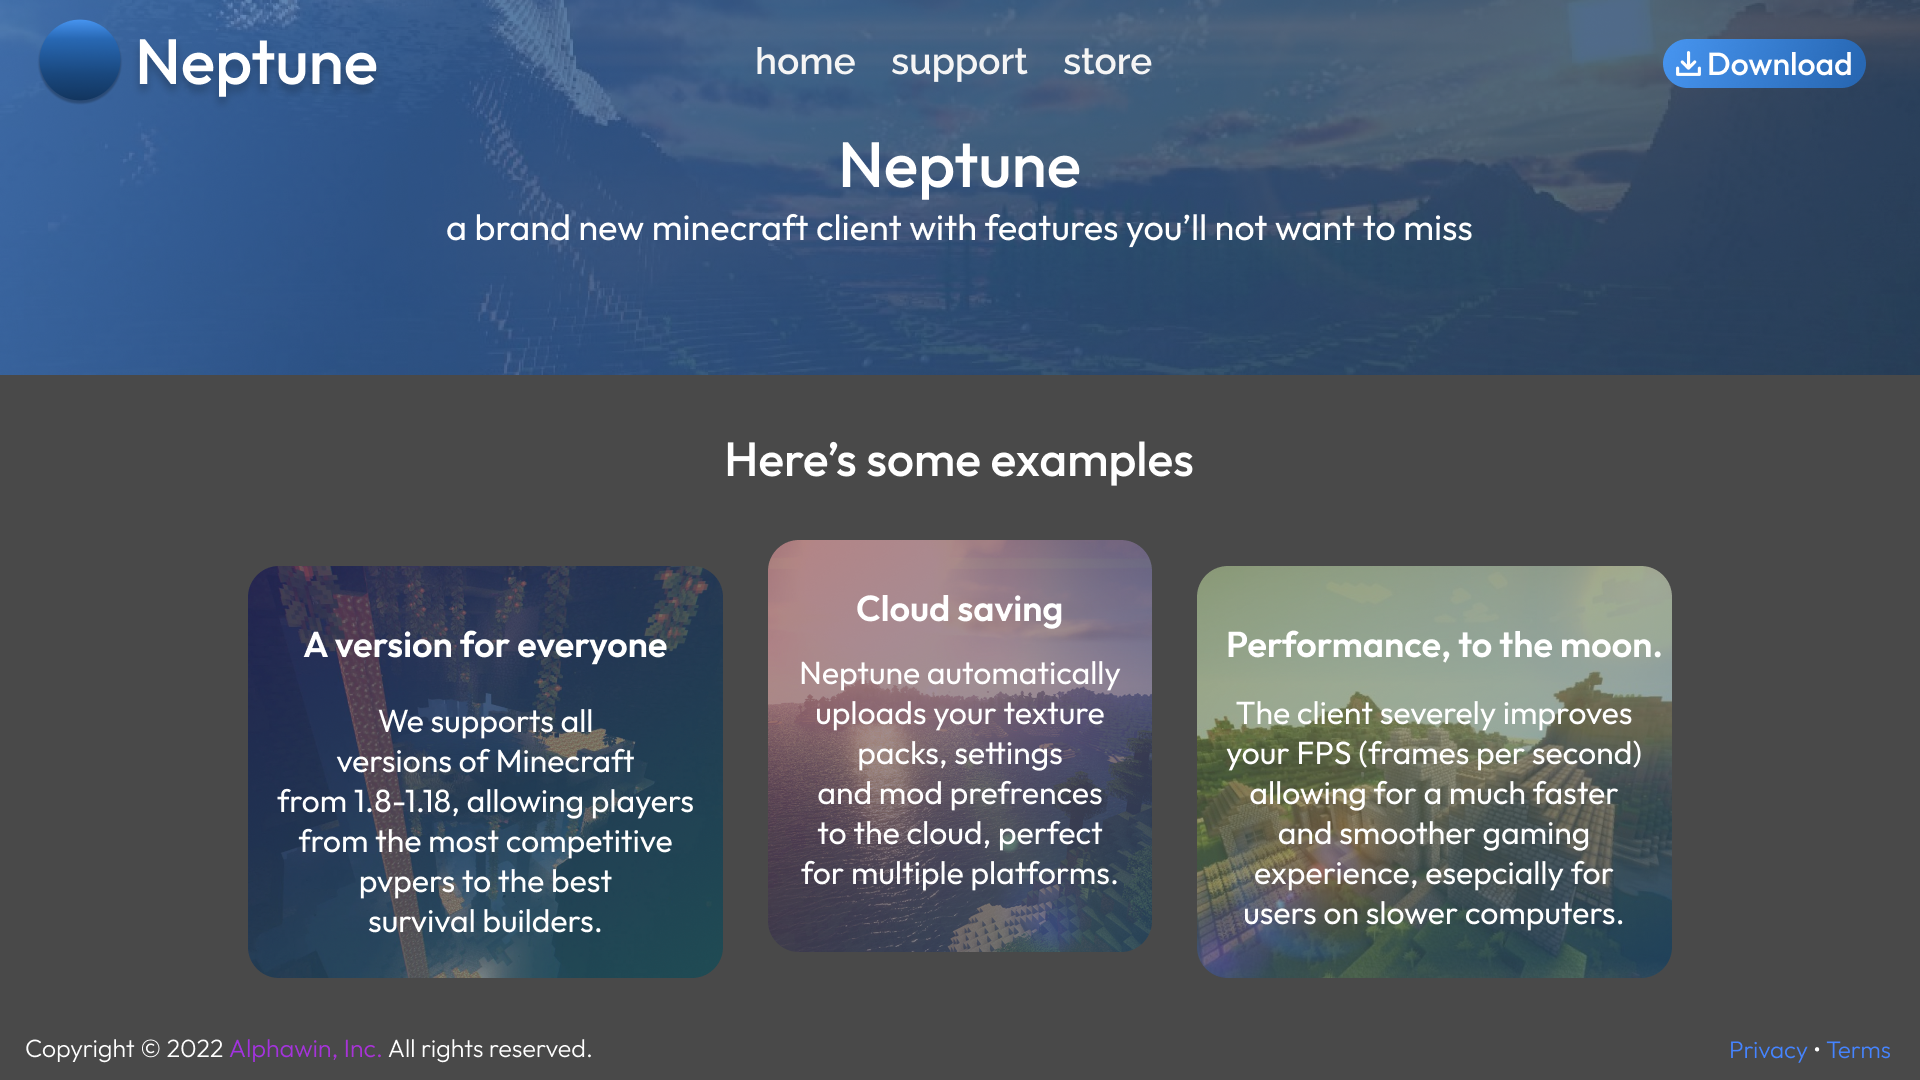Open the home navigation item
Image resolution: width=1920 pixels, height=1080 pixels.
(806, 62)
